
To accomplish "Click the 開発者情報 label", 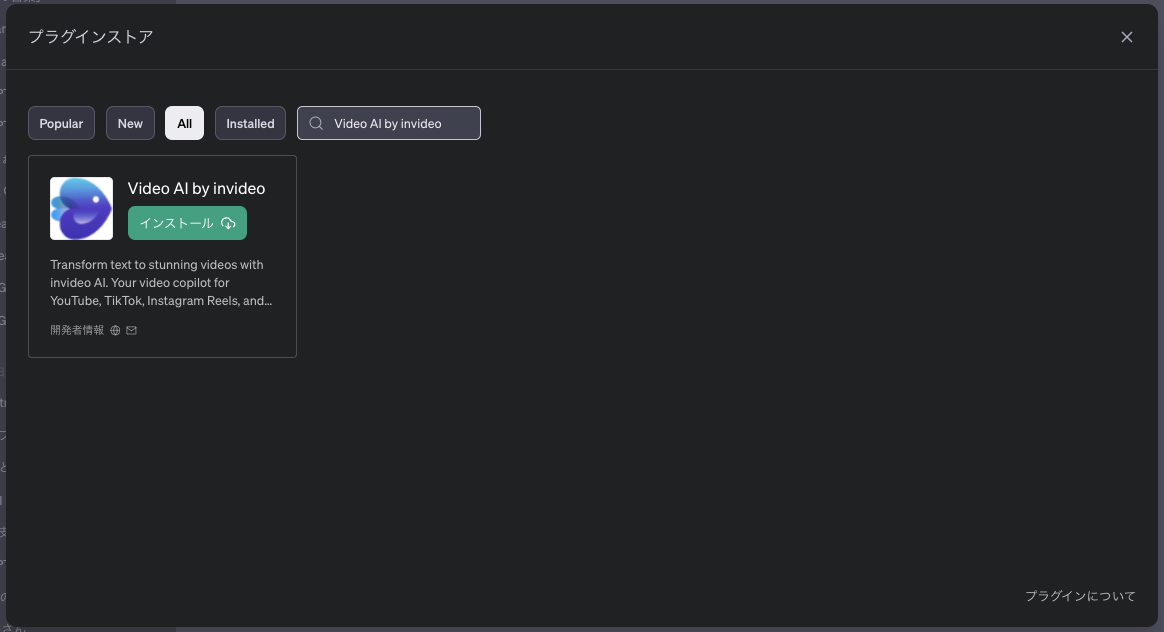I will click(77, 330).
